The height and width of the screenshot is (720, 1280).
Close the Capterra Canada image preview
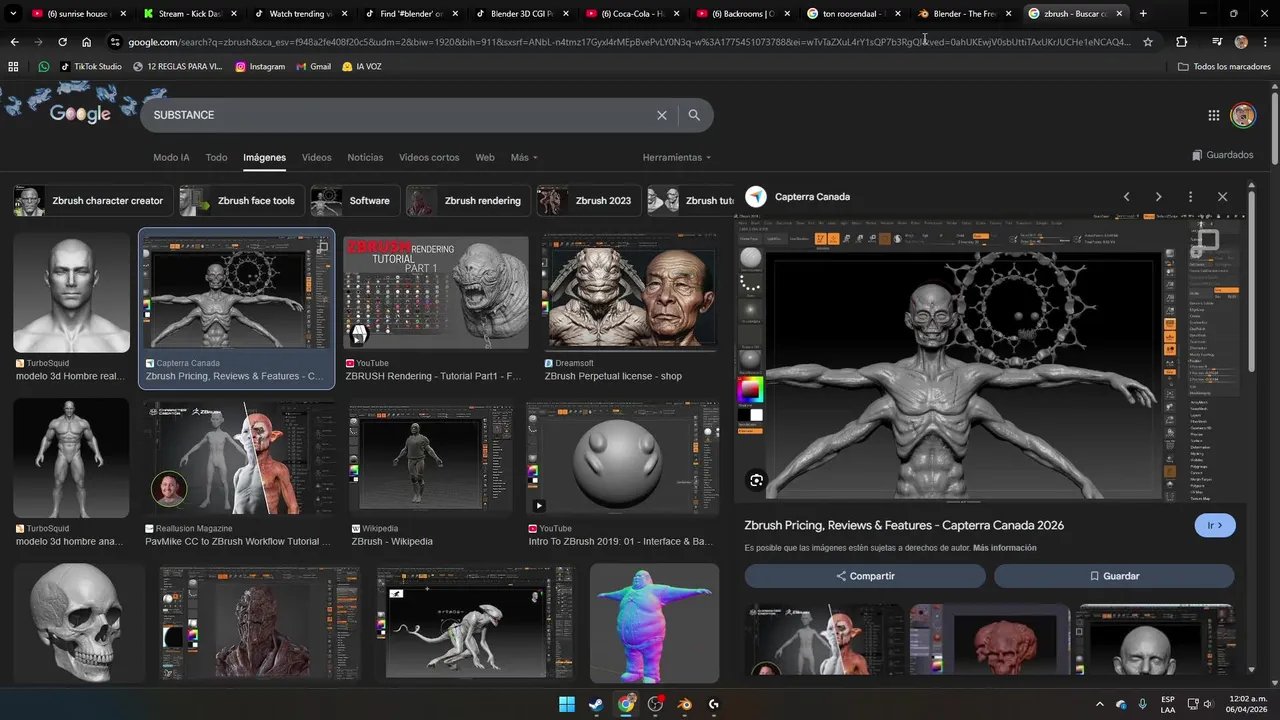pos(1222,197)
